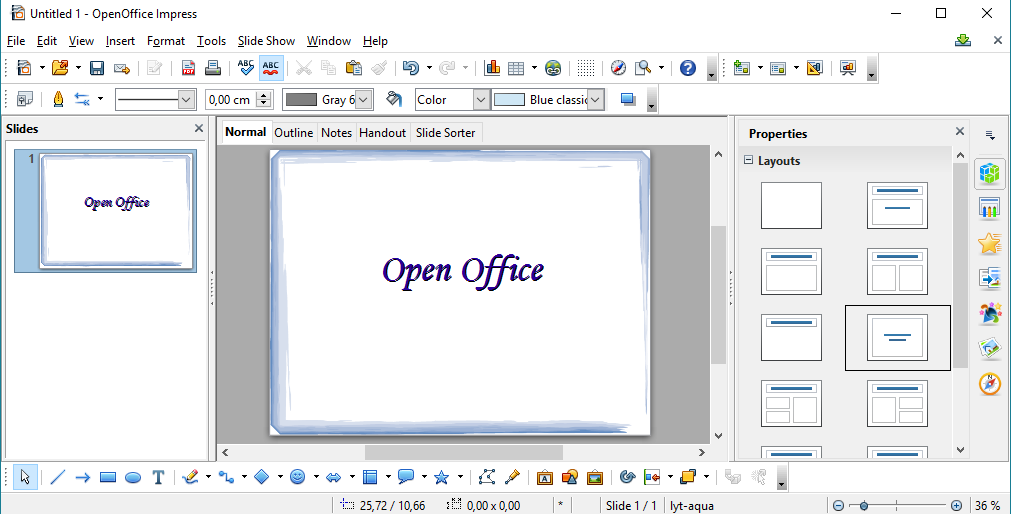Select the Centered Text layout

[x=898, y=337]
